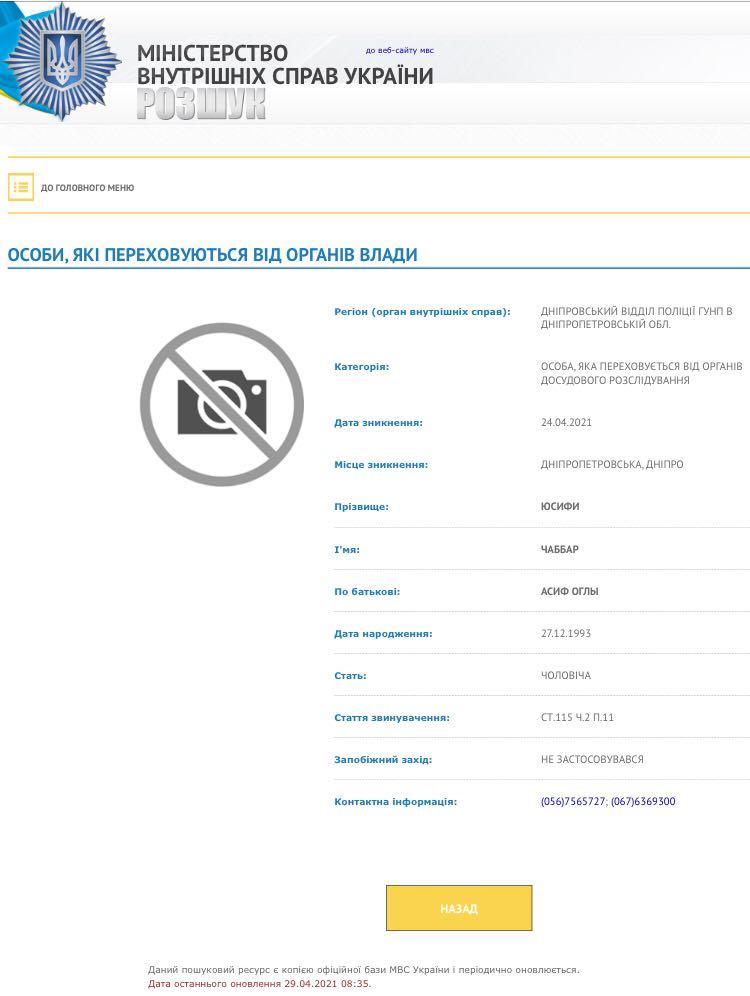The image size is (750, 996).
Task: Click the 'Стать' field label
Action: [x=350, y=676]
